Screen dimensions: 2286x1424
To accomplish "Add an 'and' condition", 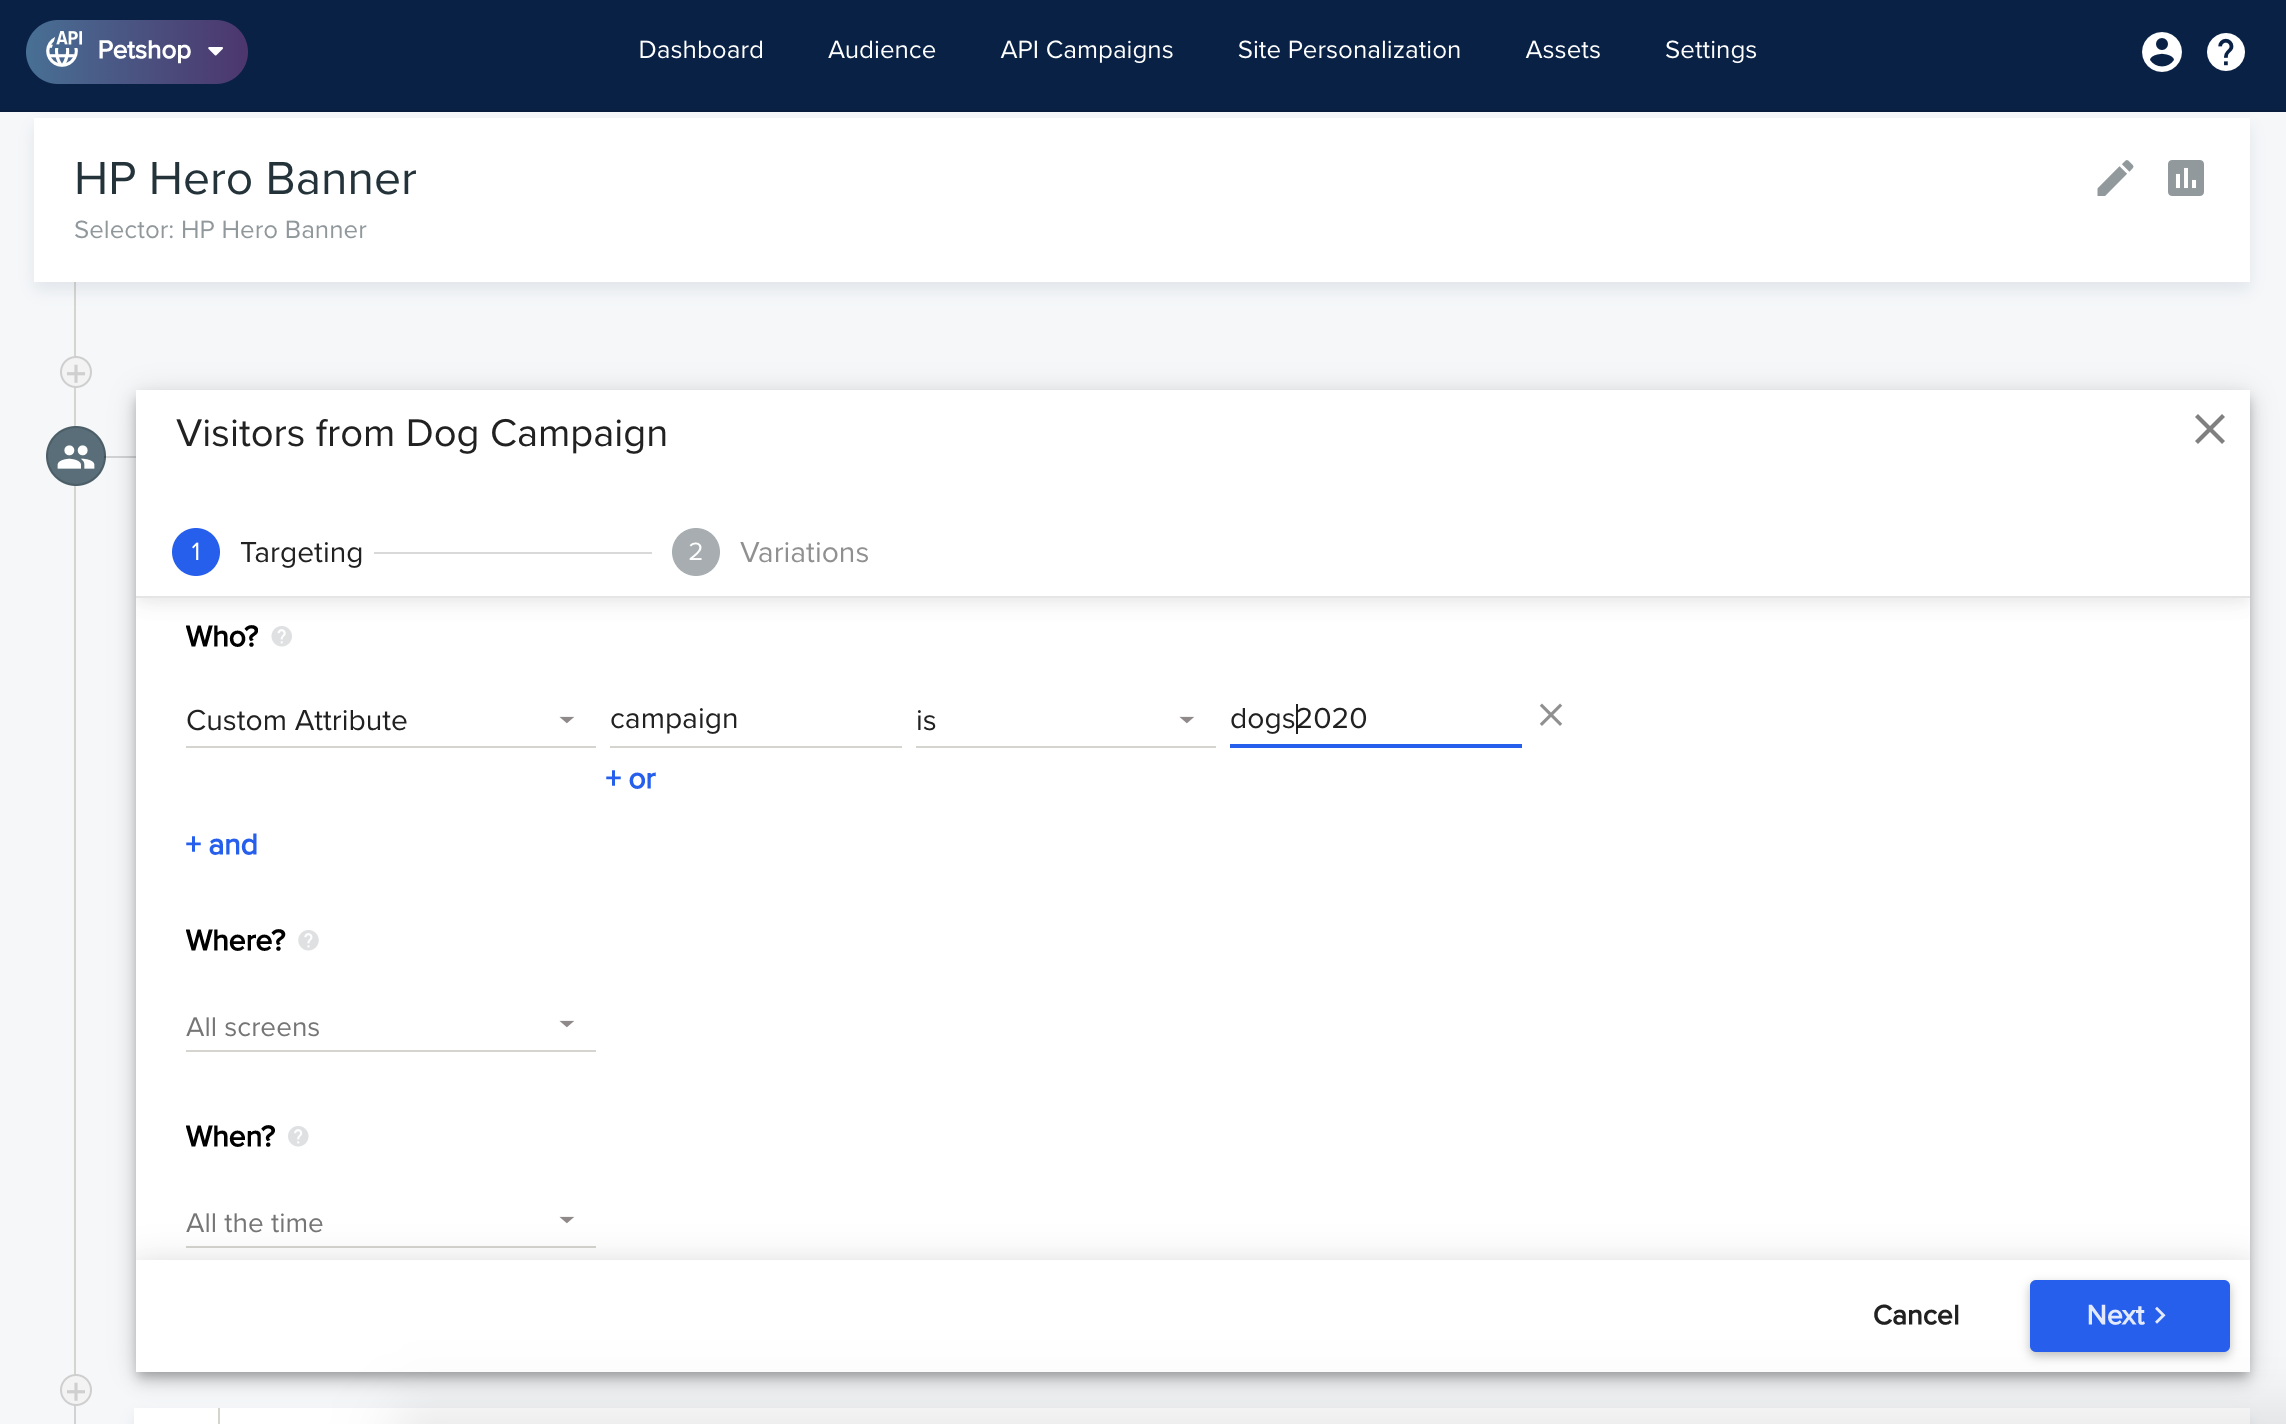I will pos(221,845).
